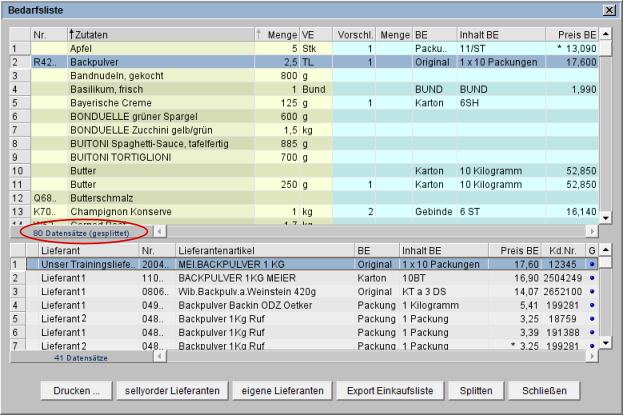Image resolution: width=623 pixels, height=415 pixels.
Task: Click blue dot for Wib.Backpulv.a.Weinstein row
Action: [x=591, y=291]
